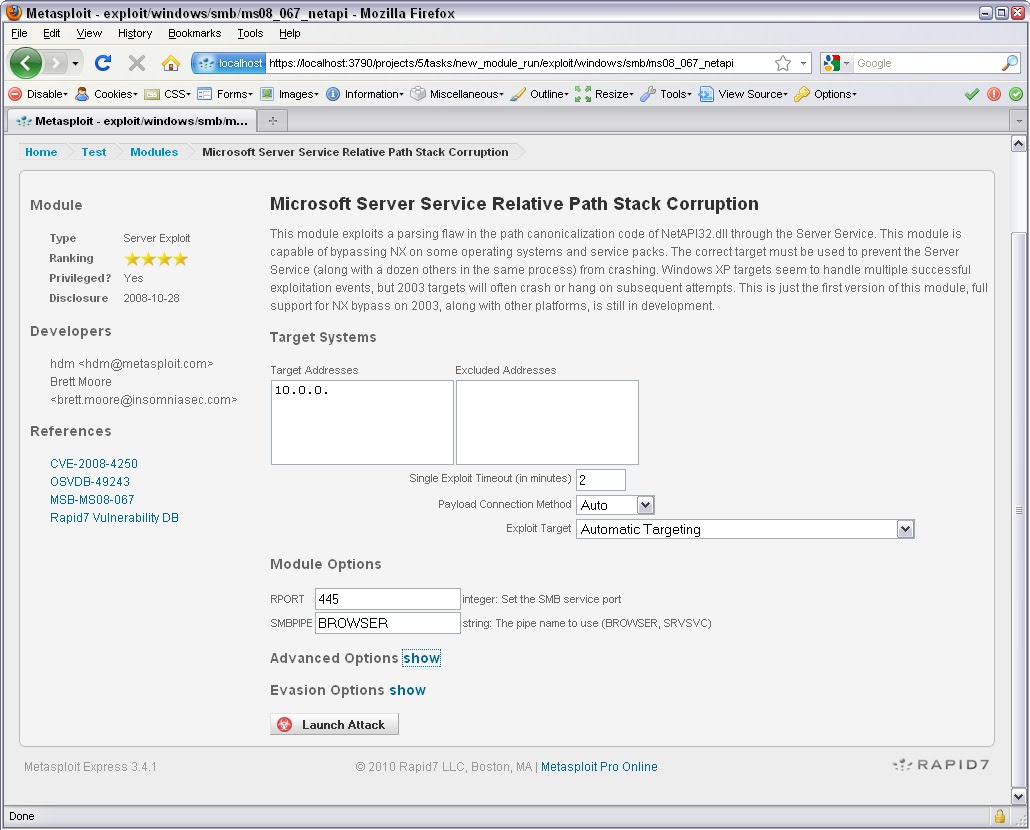Open the History menu
This screenshot has width=1030, height=830.
pyautogui.click(x=135, y=33)
